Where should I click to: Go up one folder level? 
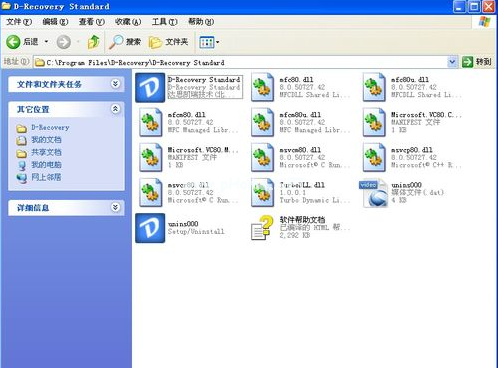(94, 42)
